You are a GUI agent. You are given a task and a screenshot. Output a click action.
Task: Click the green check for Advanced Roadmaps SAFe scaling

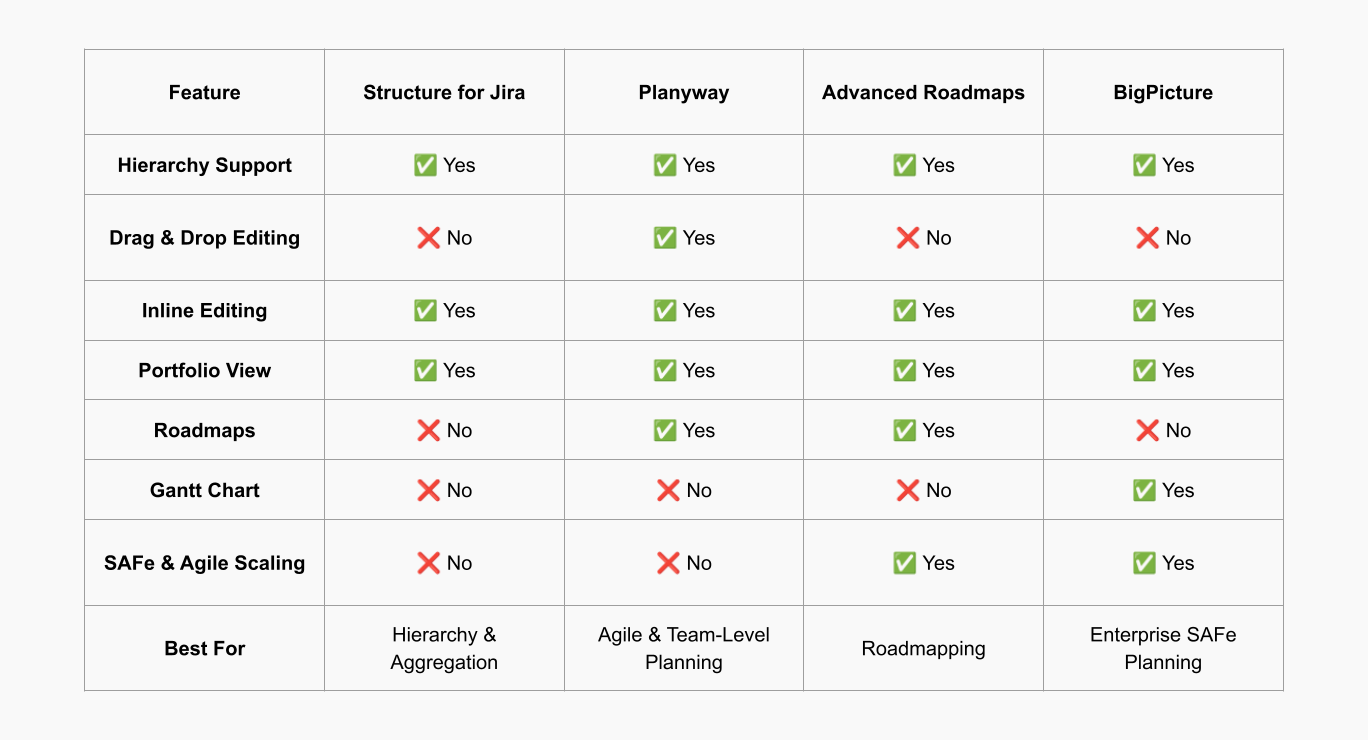(x=904, y=564)
